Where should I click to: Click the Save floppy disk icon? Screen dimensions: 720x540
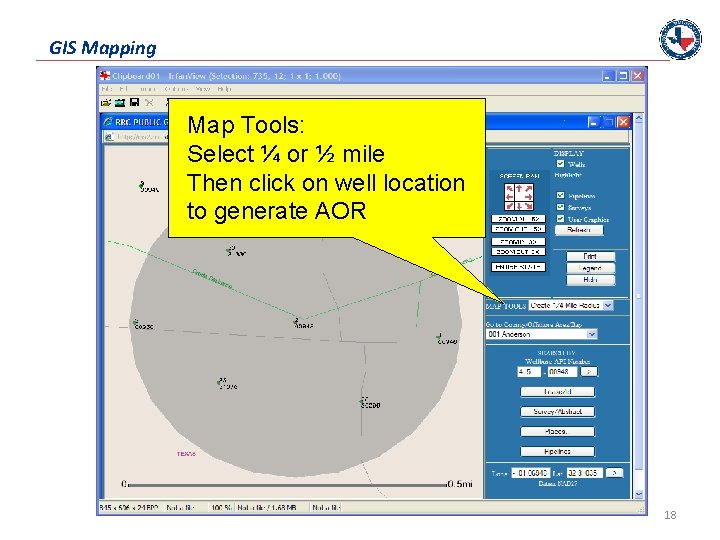(135, 102)
